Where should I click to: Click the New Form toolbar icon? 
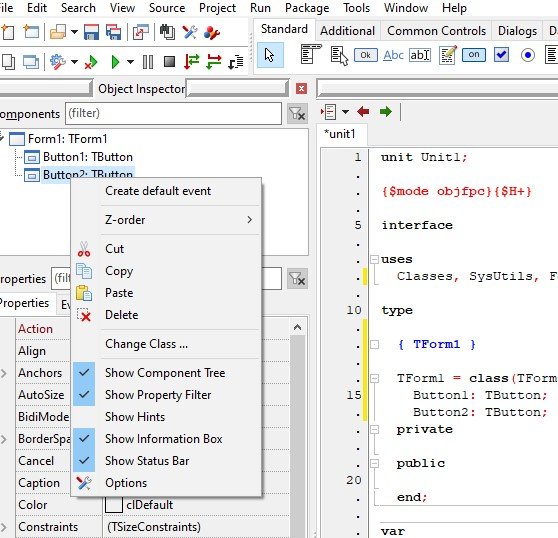31,32
